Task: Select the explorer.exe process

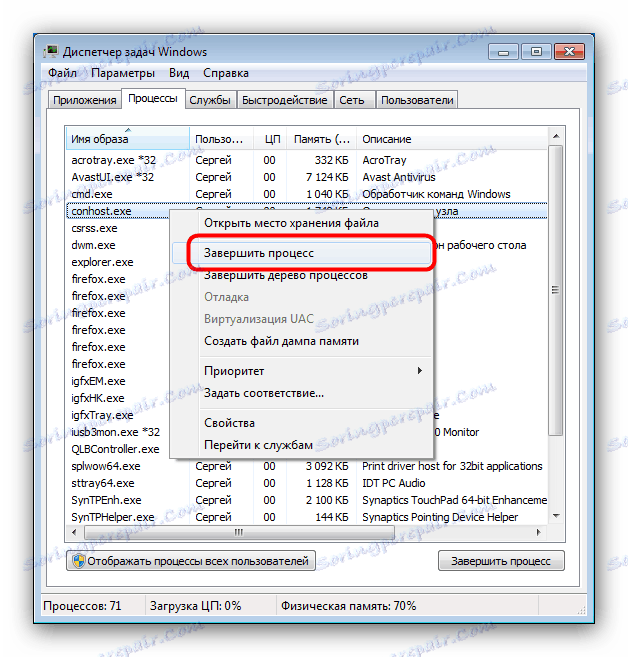Action: tap(102, 262)
